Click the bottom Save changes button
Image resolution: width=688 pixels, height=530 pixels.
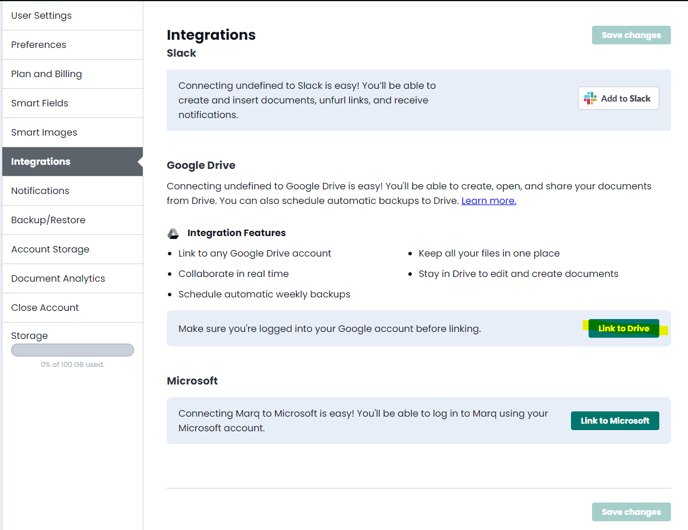pyautogui.click(x=631, y=512)
